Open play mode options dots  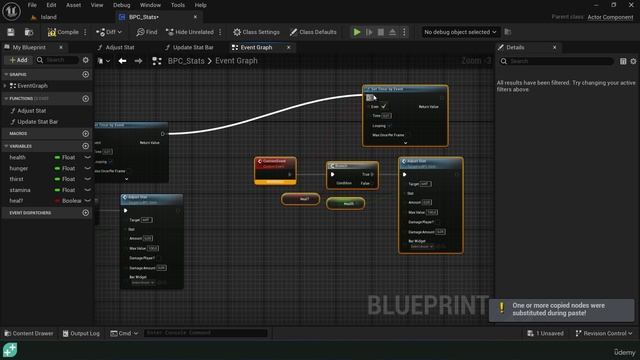click(404, 32)
